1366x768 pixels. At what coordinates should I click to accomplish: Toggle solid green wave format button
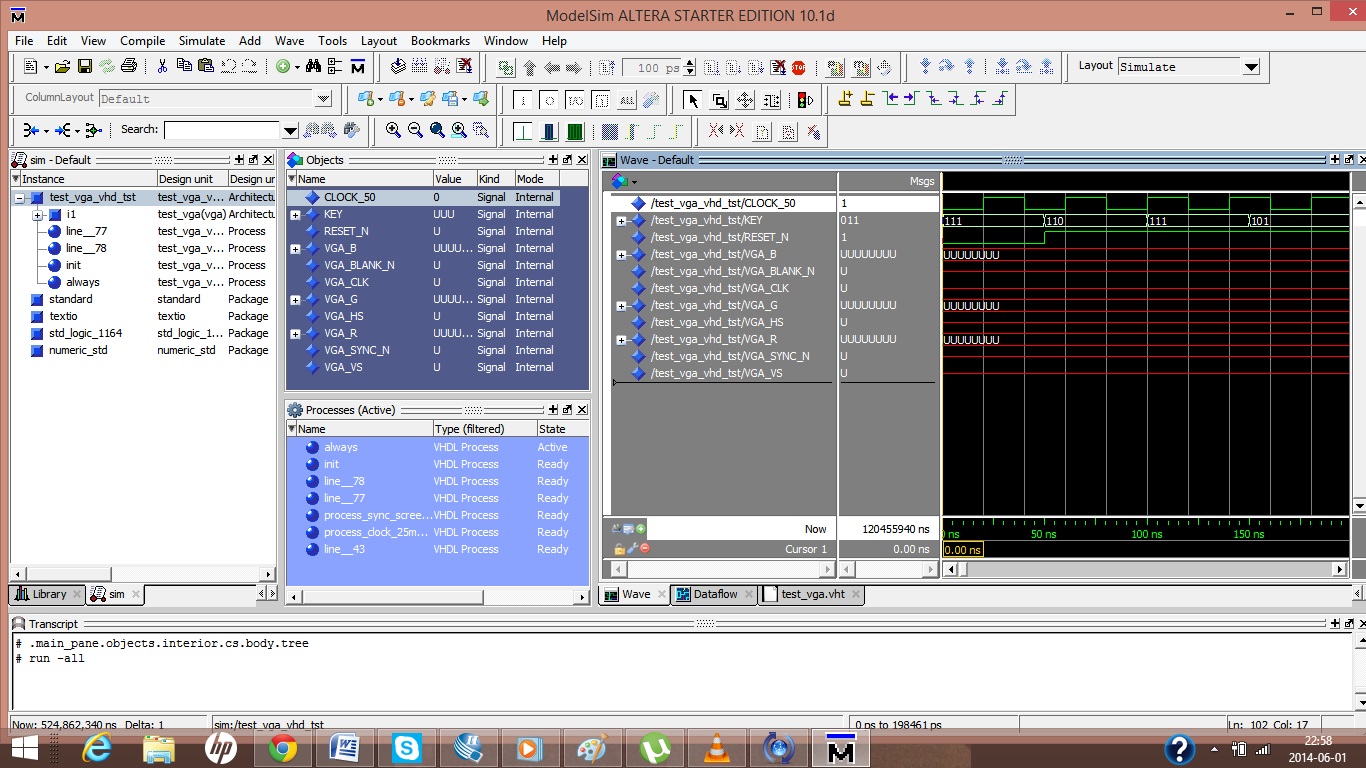tap(575, 131)
